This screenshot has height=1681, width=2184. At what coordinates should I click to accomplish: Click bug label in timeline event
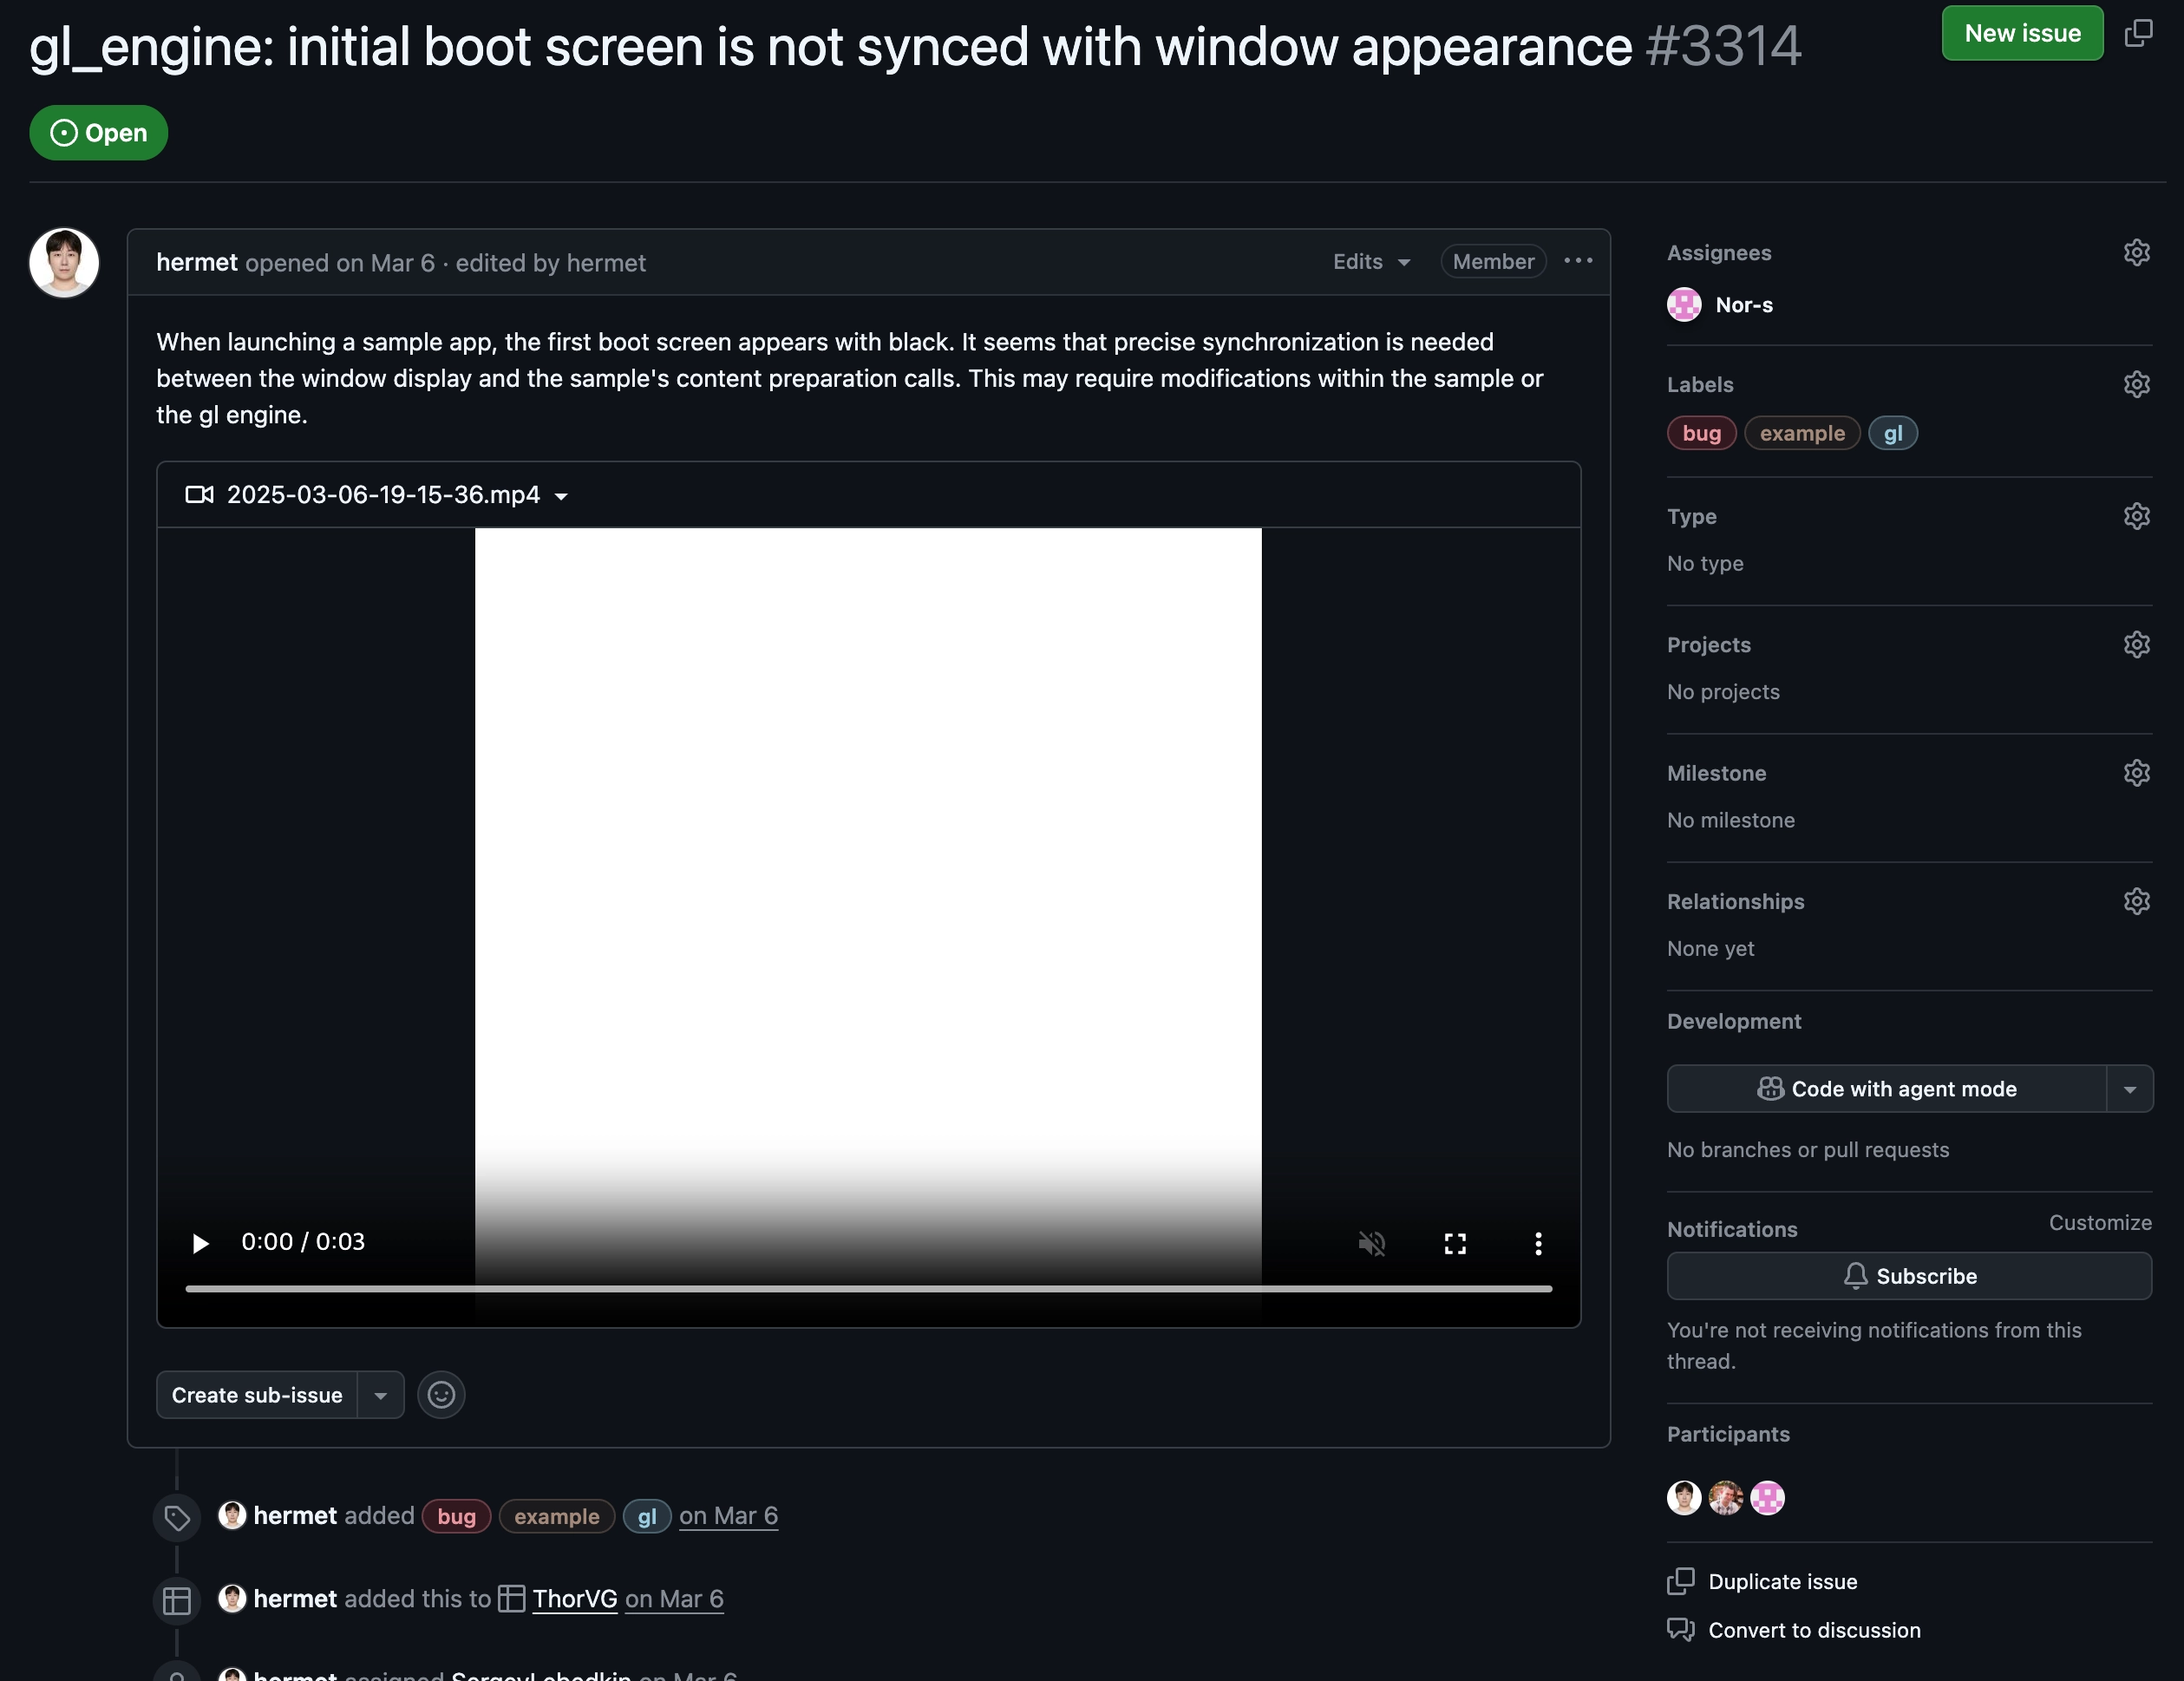tap(456, 1516)
